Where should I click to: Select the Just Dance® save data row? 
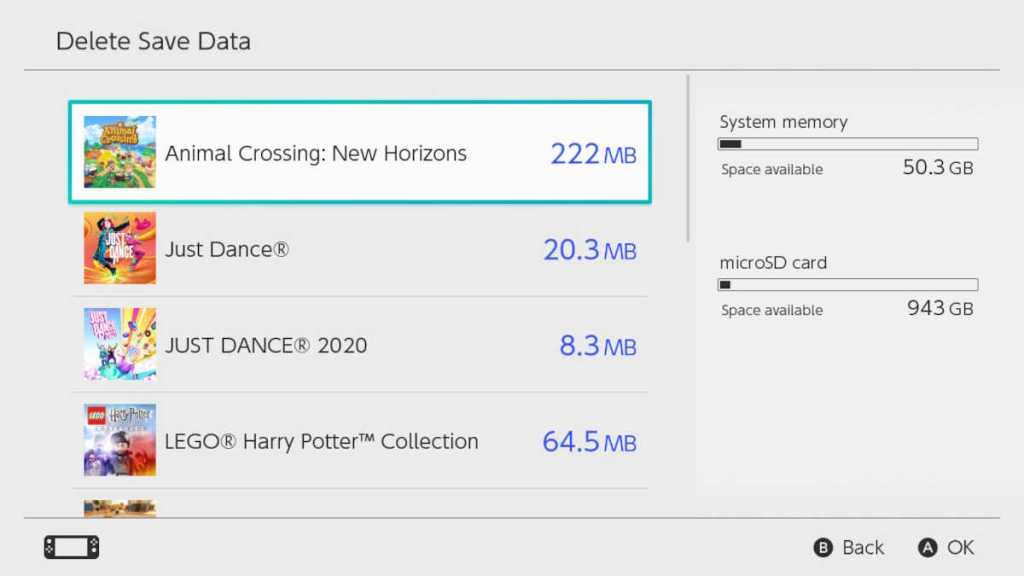coord(360,248)
